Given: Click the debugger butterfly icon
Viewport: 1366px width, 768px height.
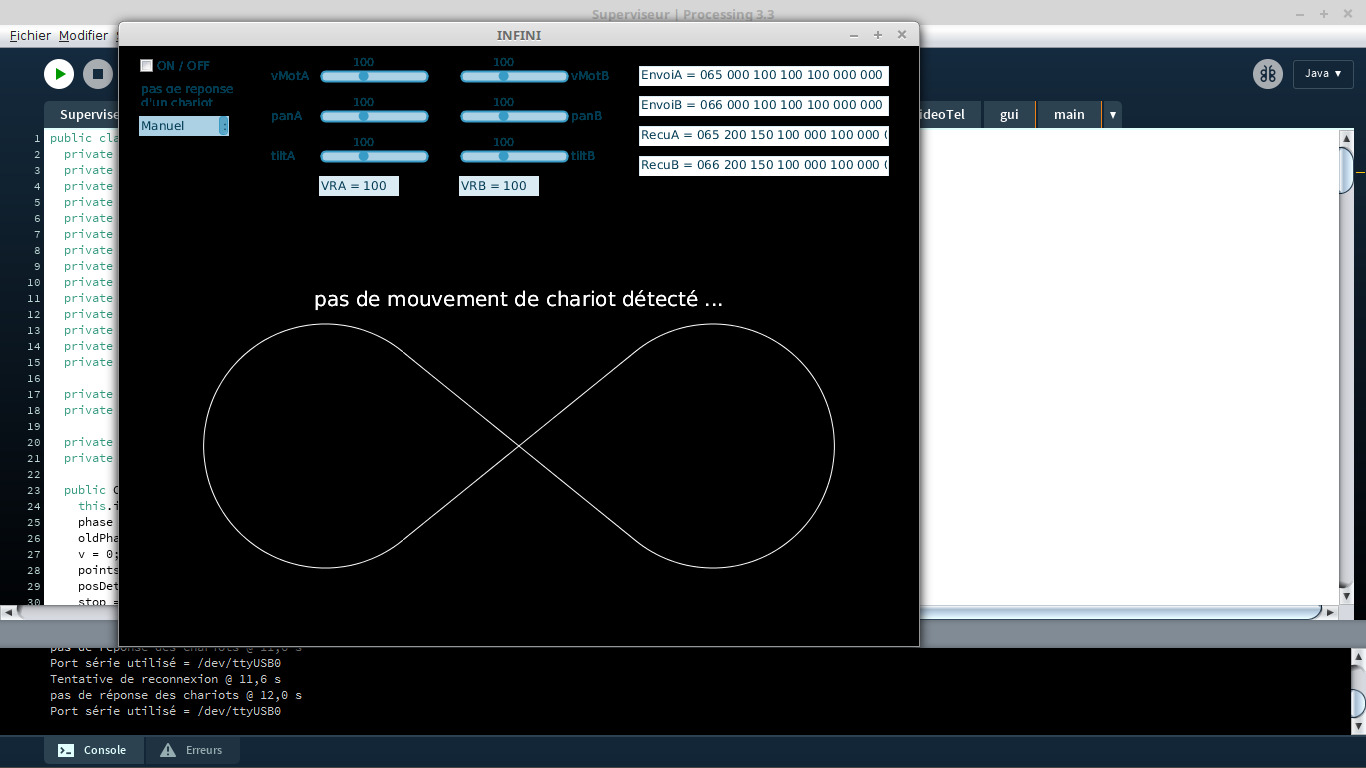Looking at the screenshot, I should click(x=1268, y=74).
